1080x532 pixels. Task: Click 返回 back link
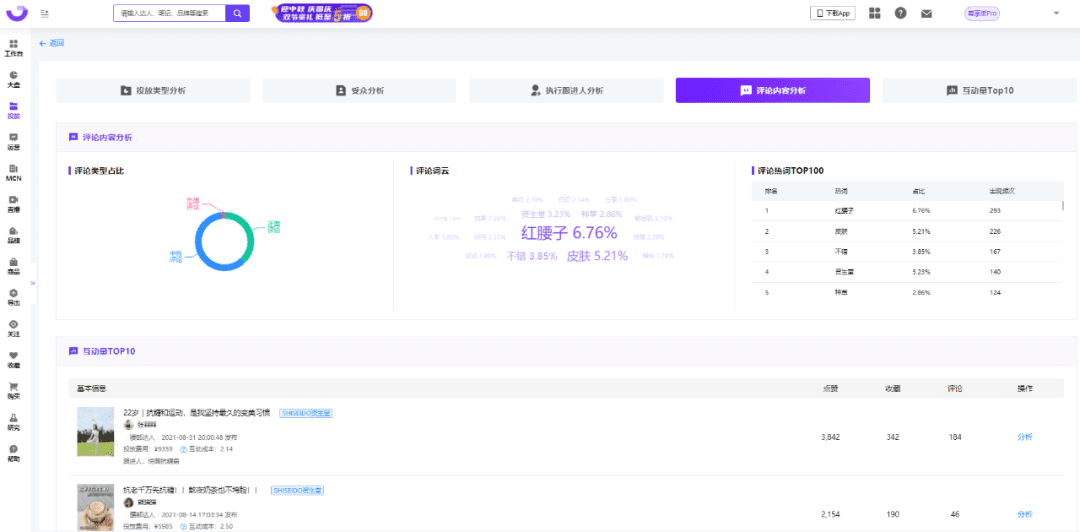pos(51,43)
